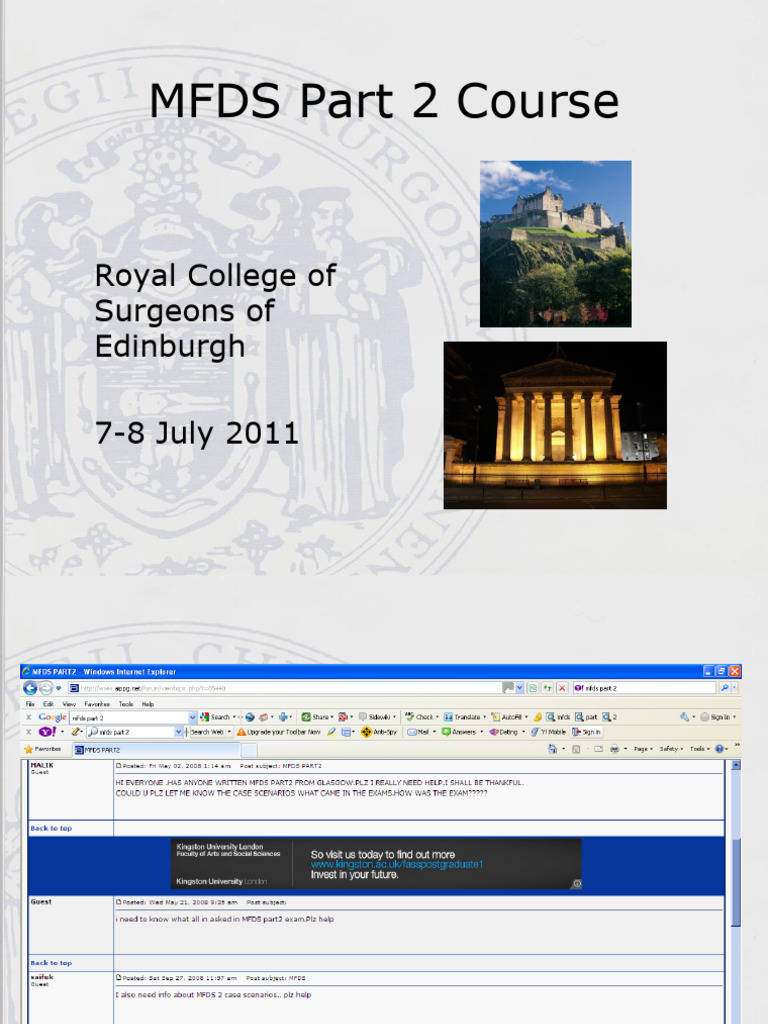
Task: Click the illuminated college building photo
Action: [x=555, y=425]
